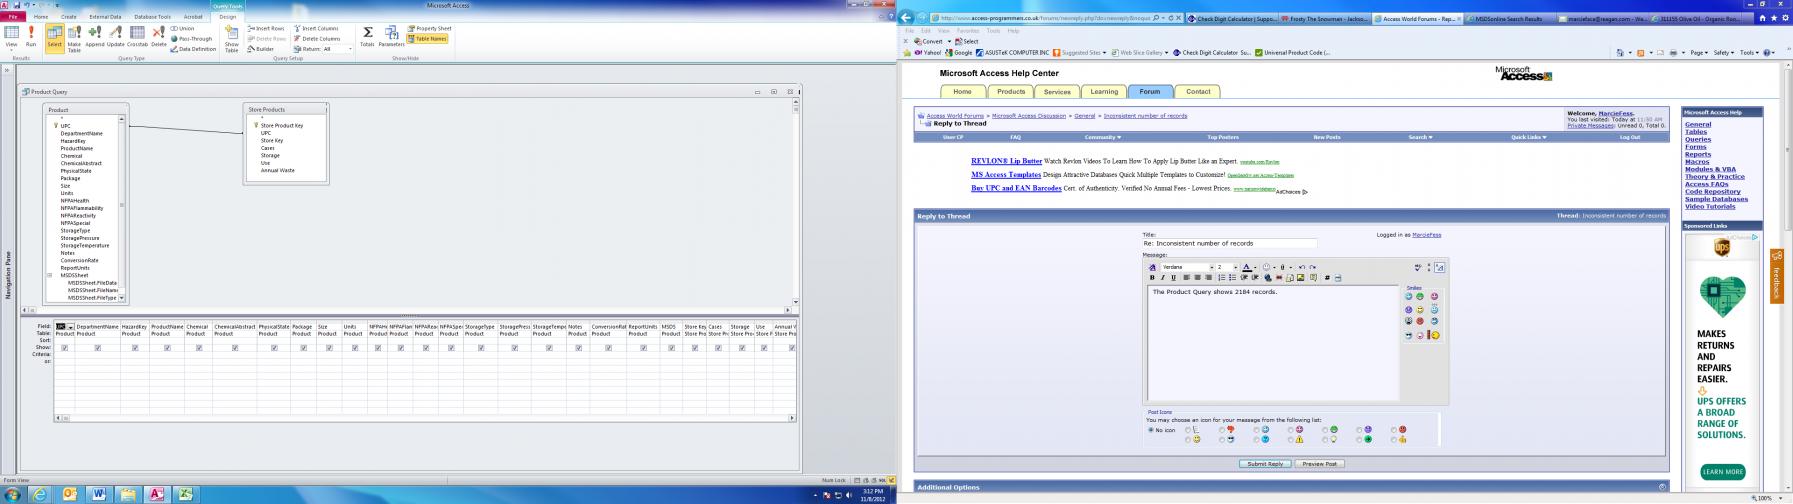The height and width of the screenshot is (504, 1793).
Task: Open Excel from the Windows taskbar
Action: pyautogui.click(x=186, y=494)
